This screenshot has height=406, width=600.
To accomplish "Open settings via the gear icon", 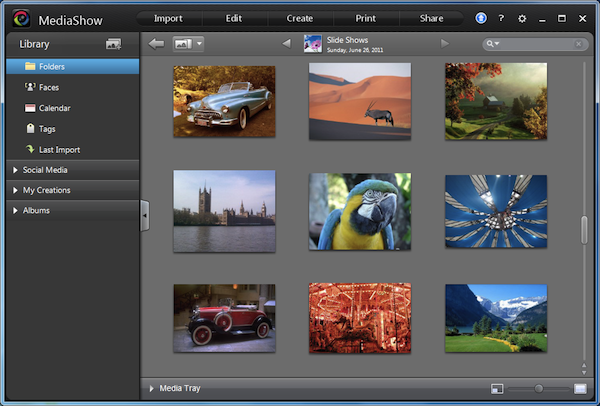I will 521,18.
